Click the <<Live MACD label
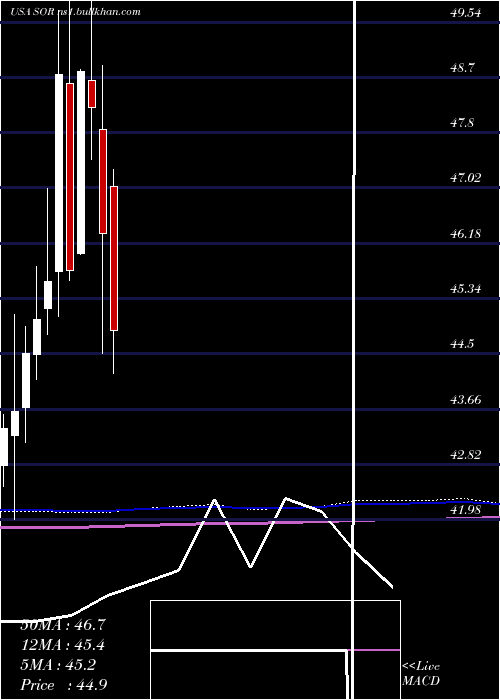The height and width of the screenshot is (700, 500). (421, 674)
